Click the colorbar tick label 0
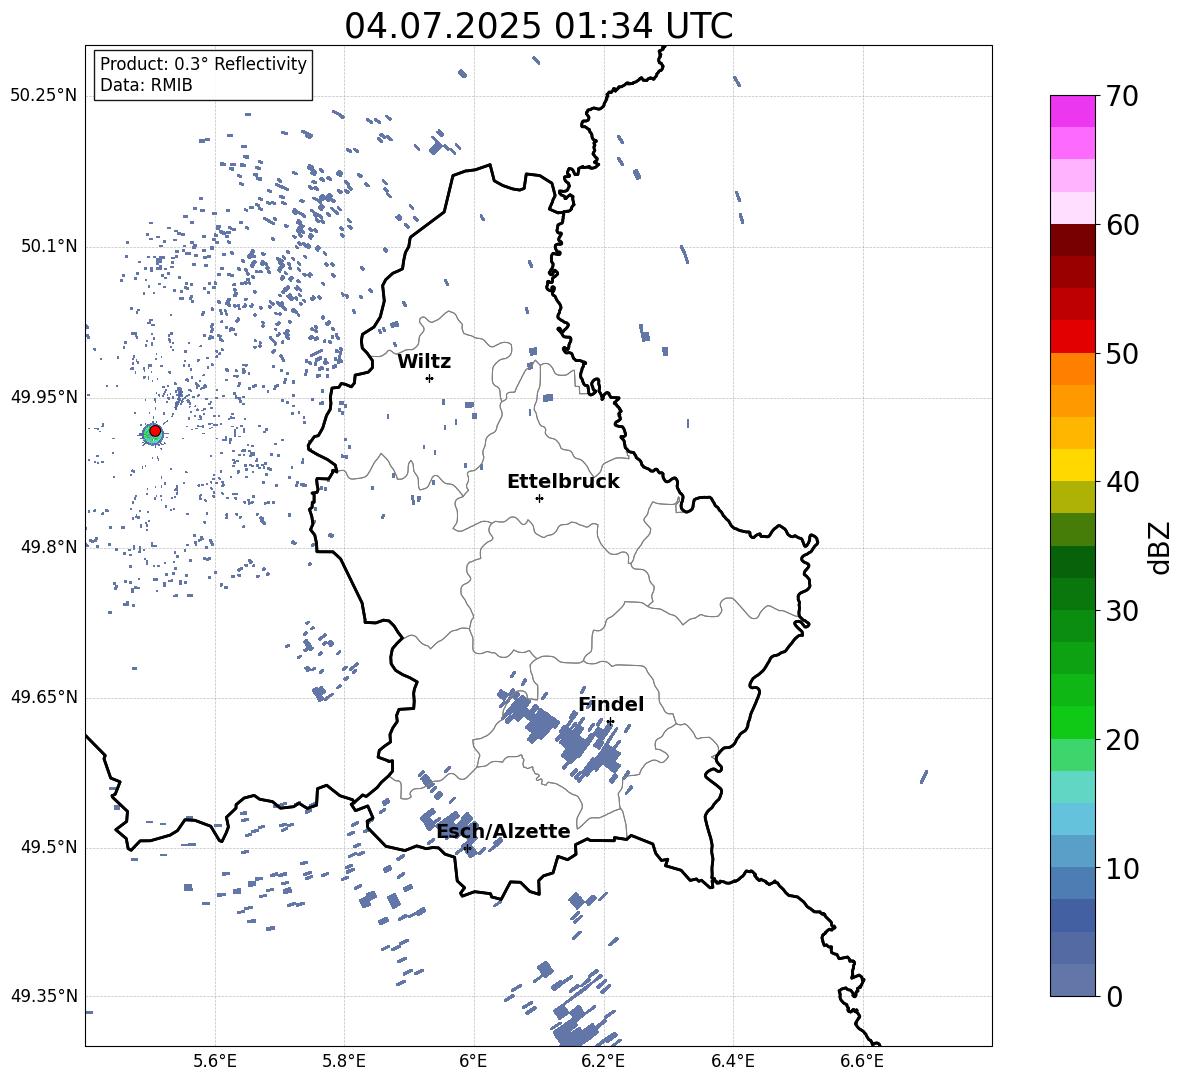Viewport: 1184px width, 1081px height. (x=1114, y=996)
